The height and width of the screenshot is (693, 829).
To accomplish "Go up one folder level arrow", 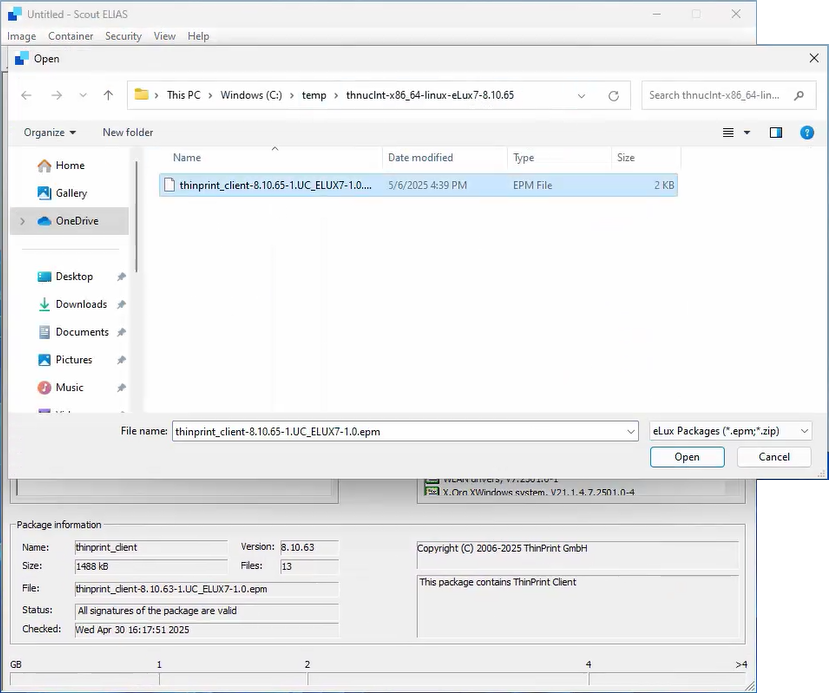I will pos(108,95).
